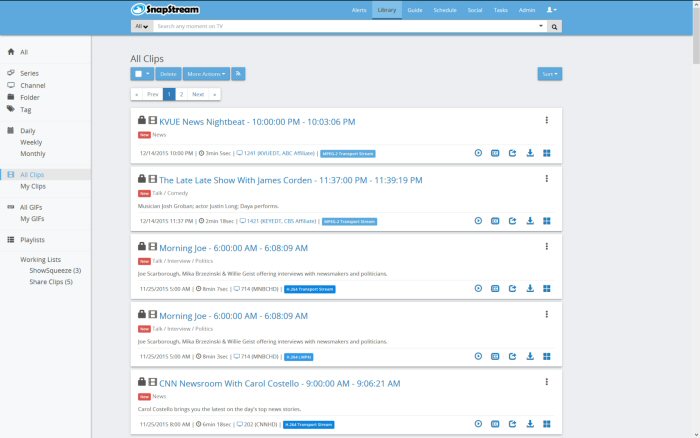Download the 8min 7sec Morning Joe clip
This screenshot has width=700, height=438.
(x=530, y=288)
